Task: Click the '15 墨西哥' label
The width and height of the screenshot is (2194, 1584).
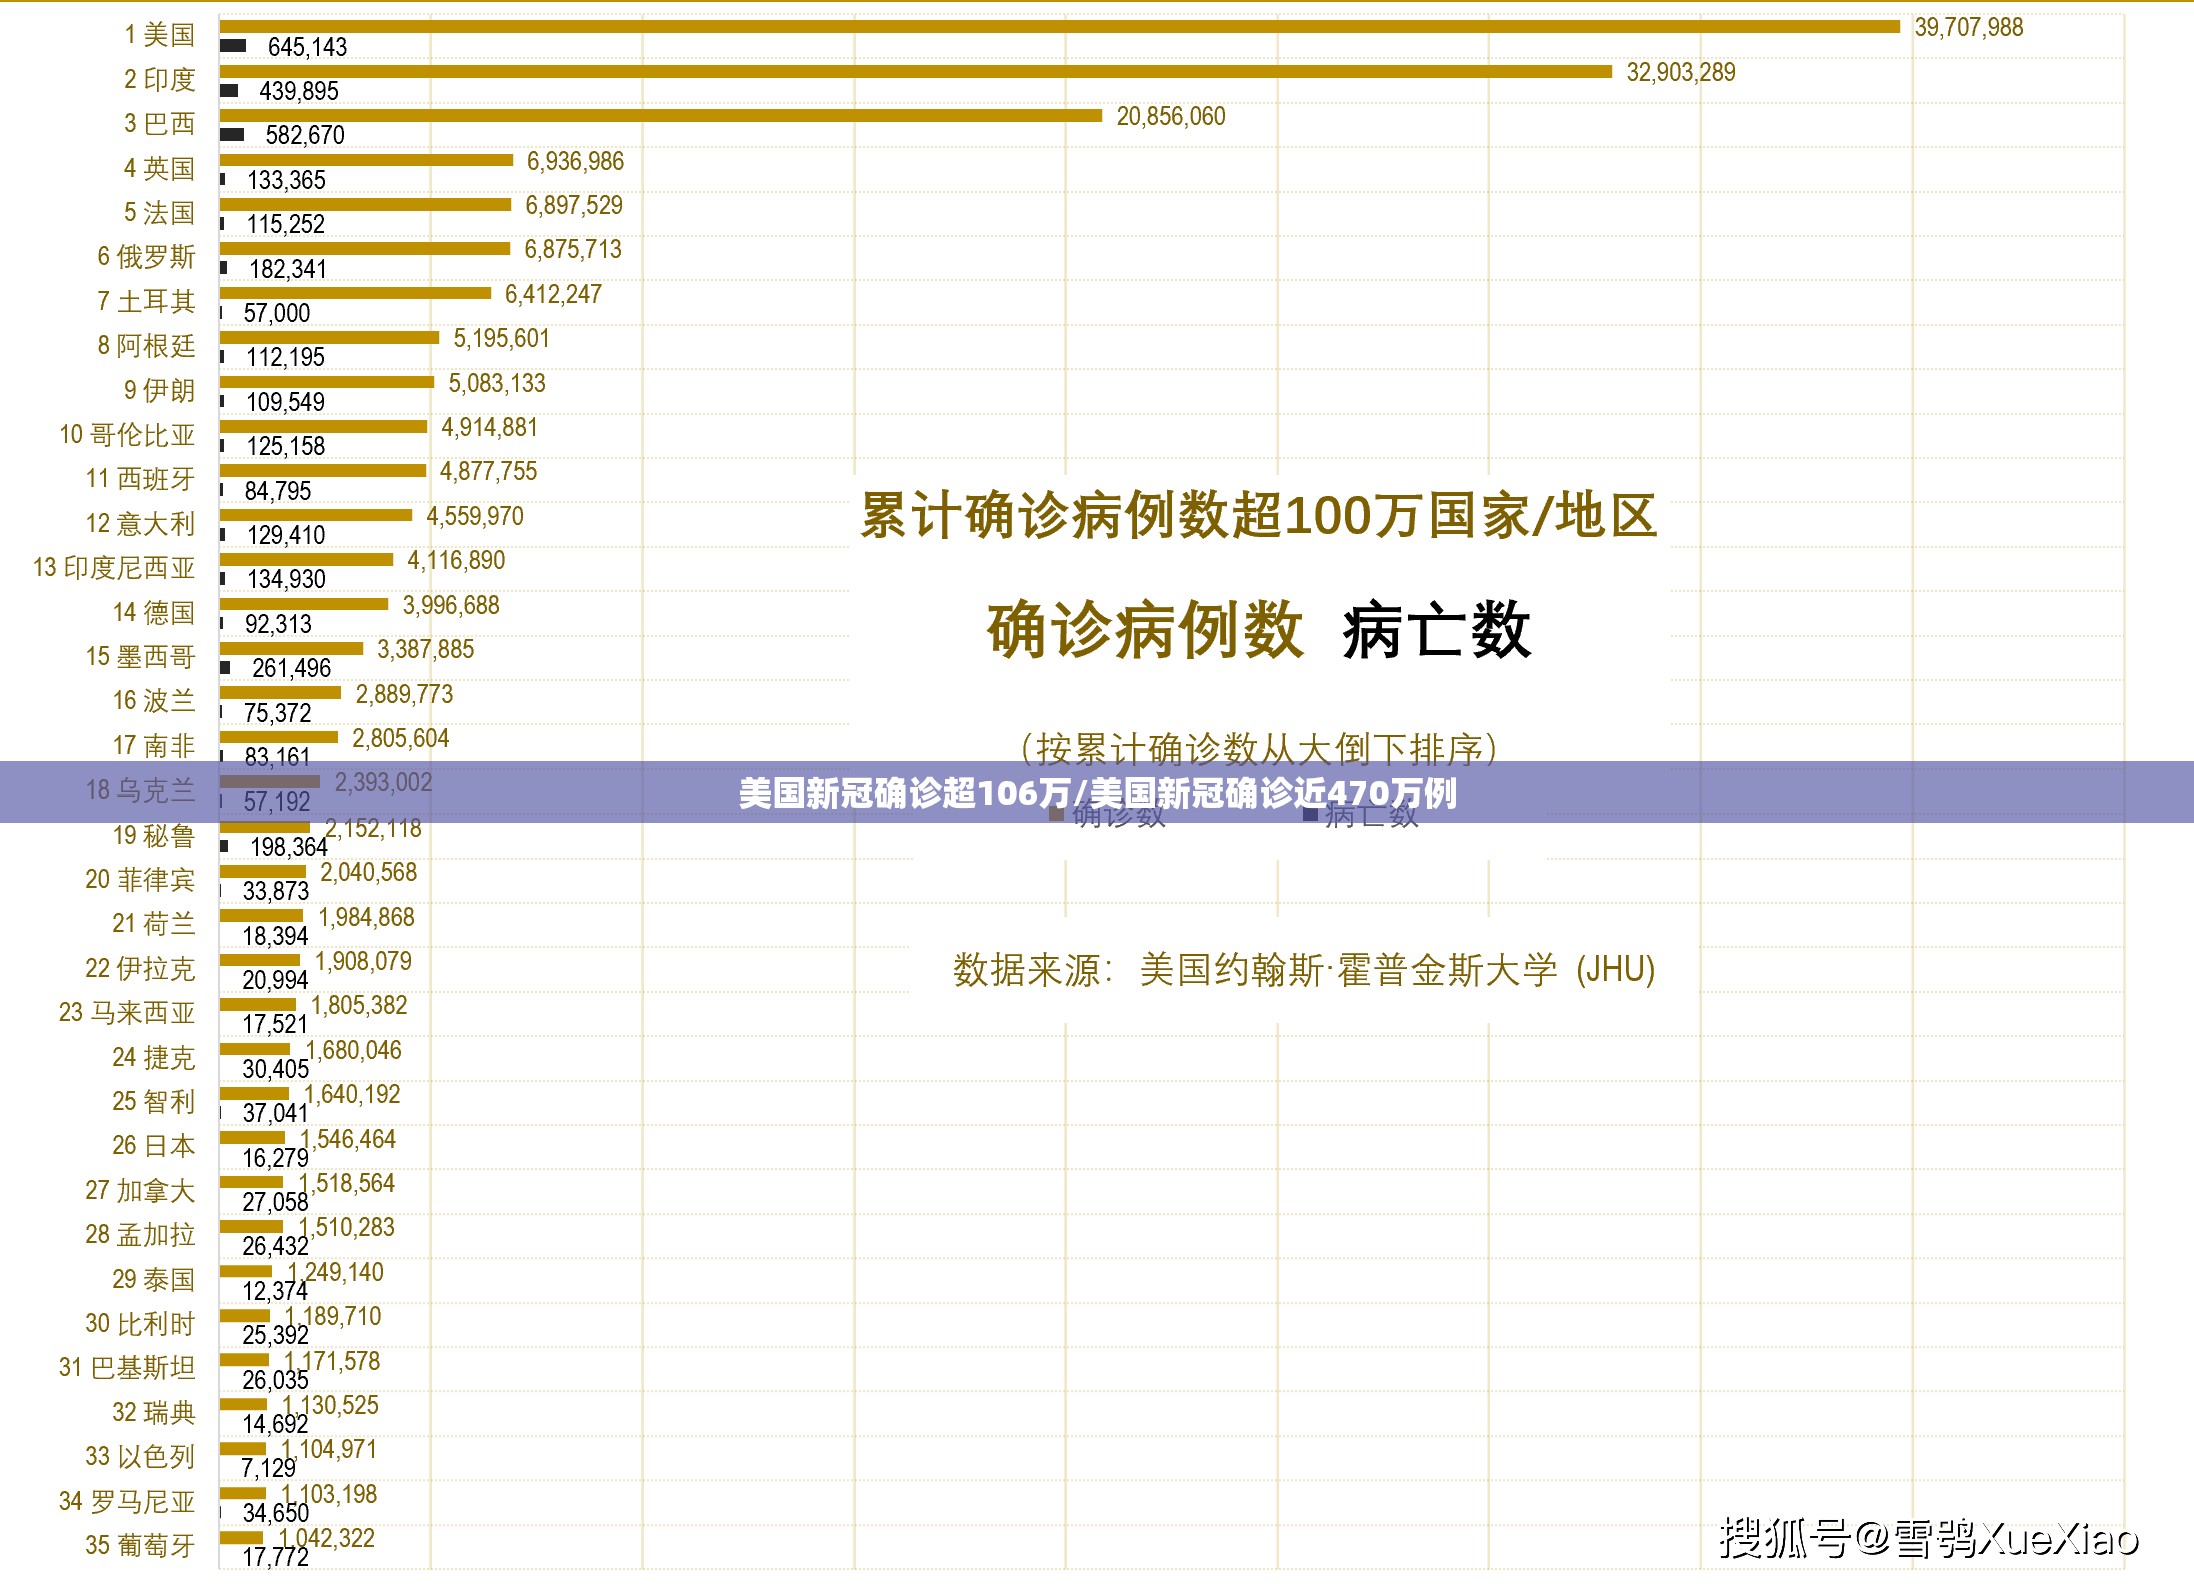Action: click(140, 656)
